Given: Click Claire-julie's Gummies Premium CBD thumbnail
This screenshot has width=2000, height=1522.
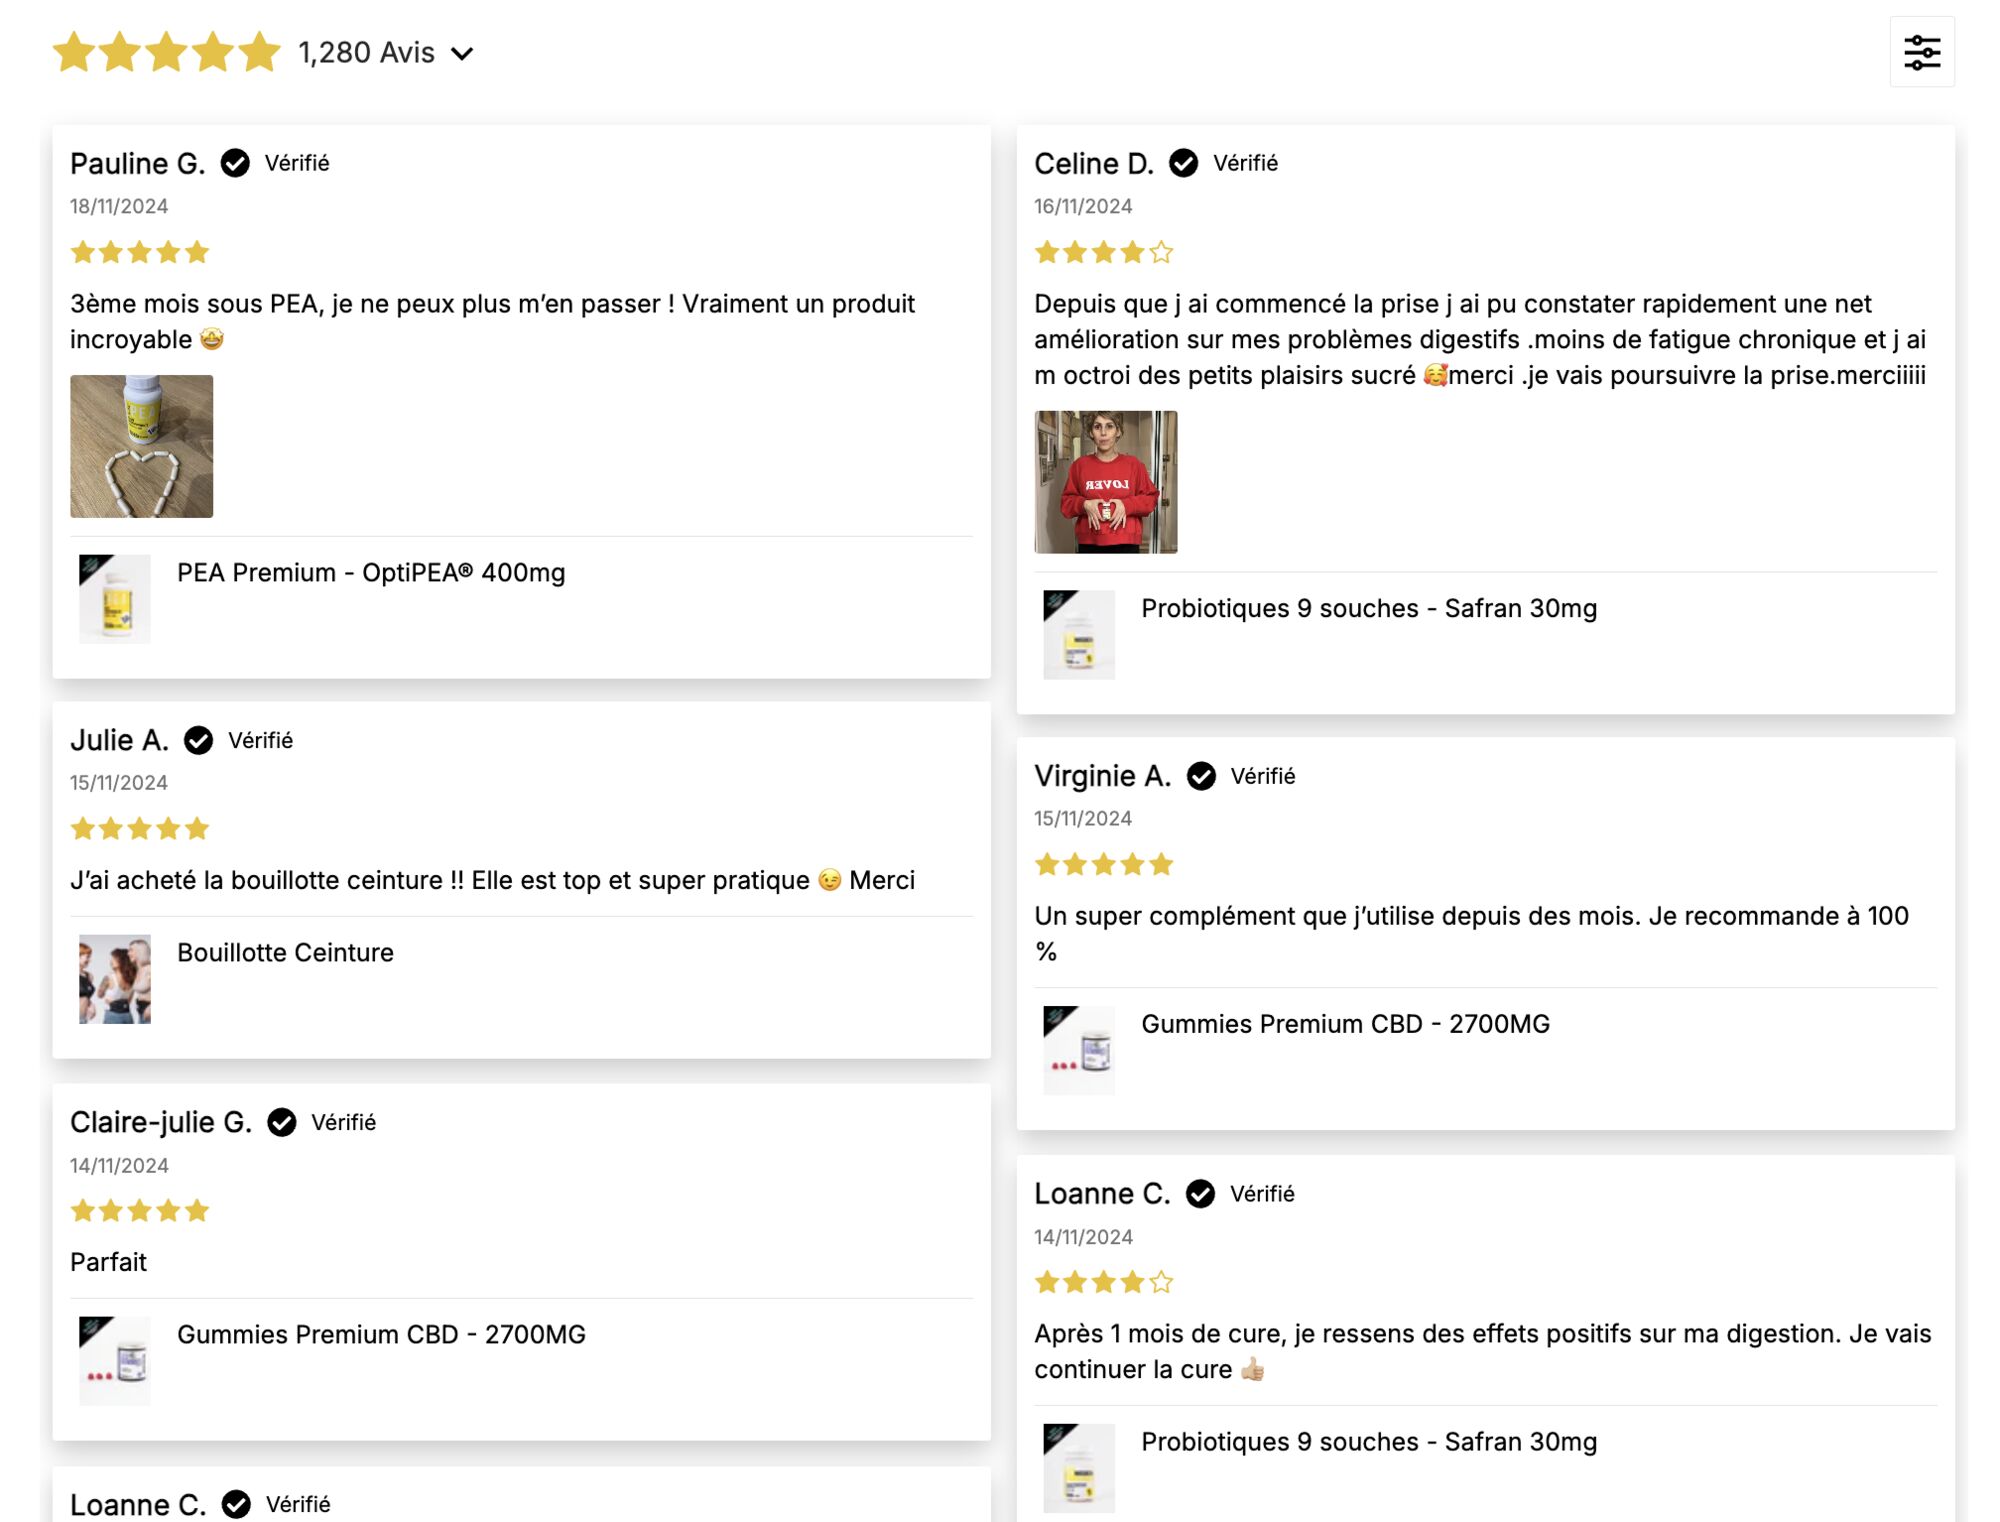Looking at the screenshot, I should pyautogui.click(x=115, y=1360).
